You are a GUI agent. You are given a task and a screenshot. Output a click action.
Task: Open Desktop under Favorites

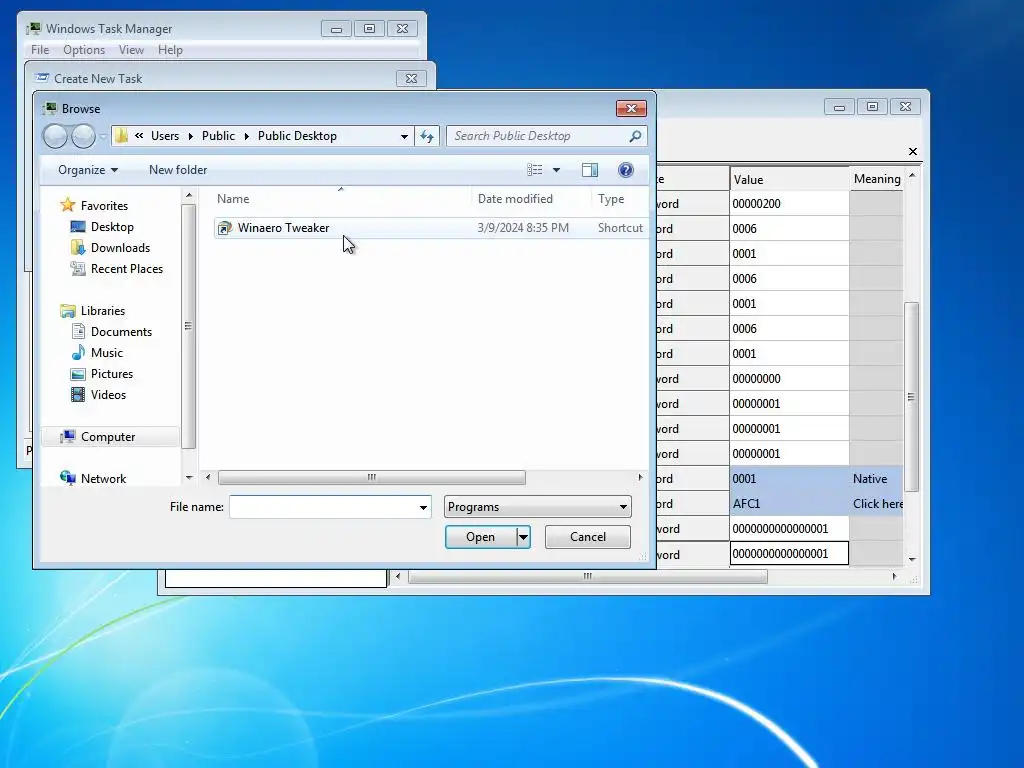[x=112, y=227]
